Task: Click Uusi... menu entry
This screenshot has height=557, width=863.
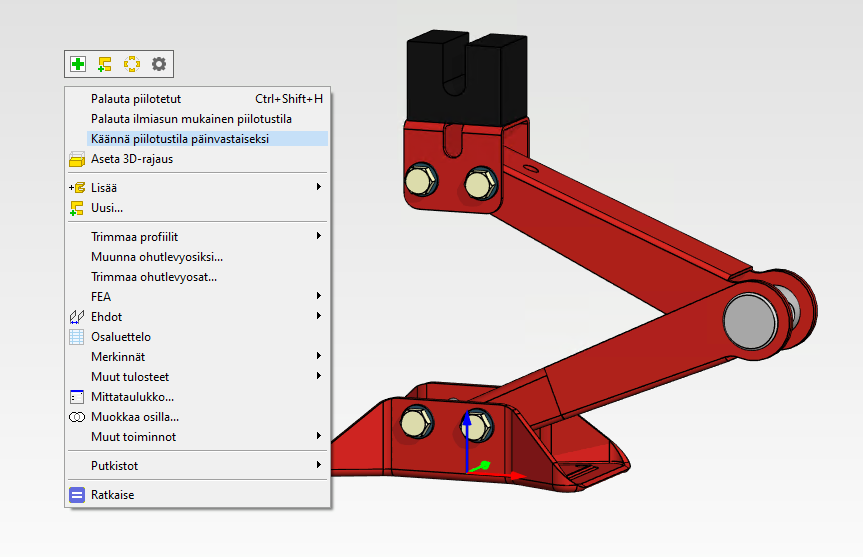Action: [107, 208]
